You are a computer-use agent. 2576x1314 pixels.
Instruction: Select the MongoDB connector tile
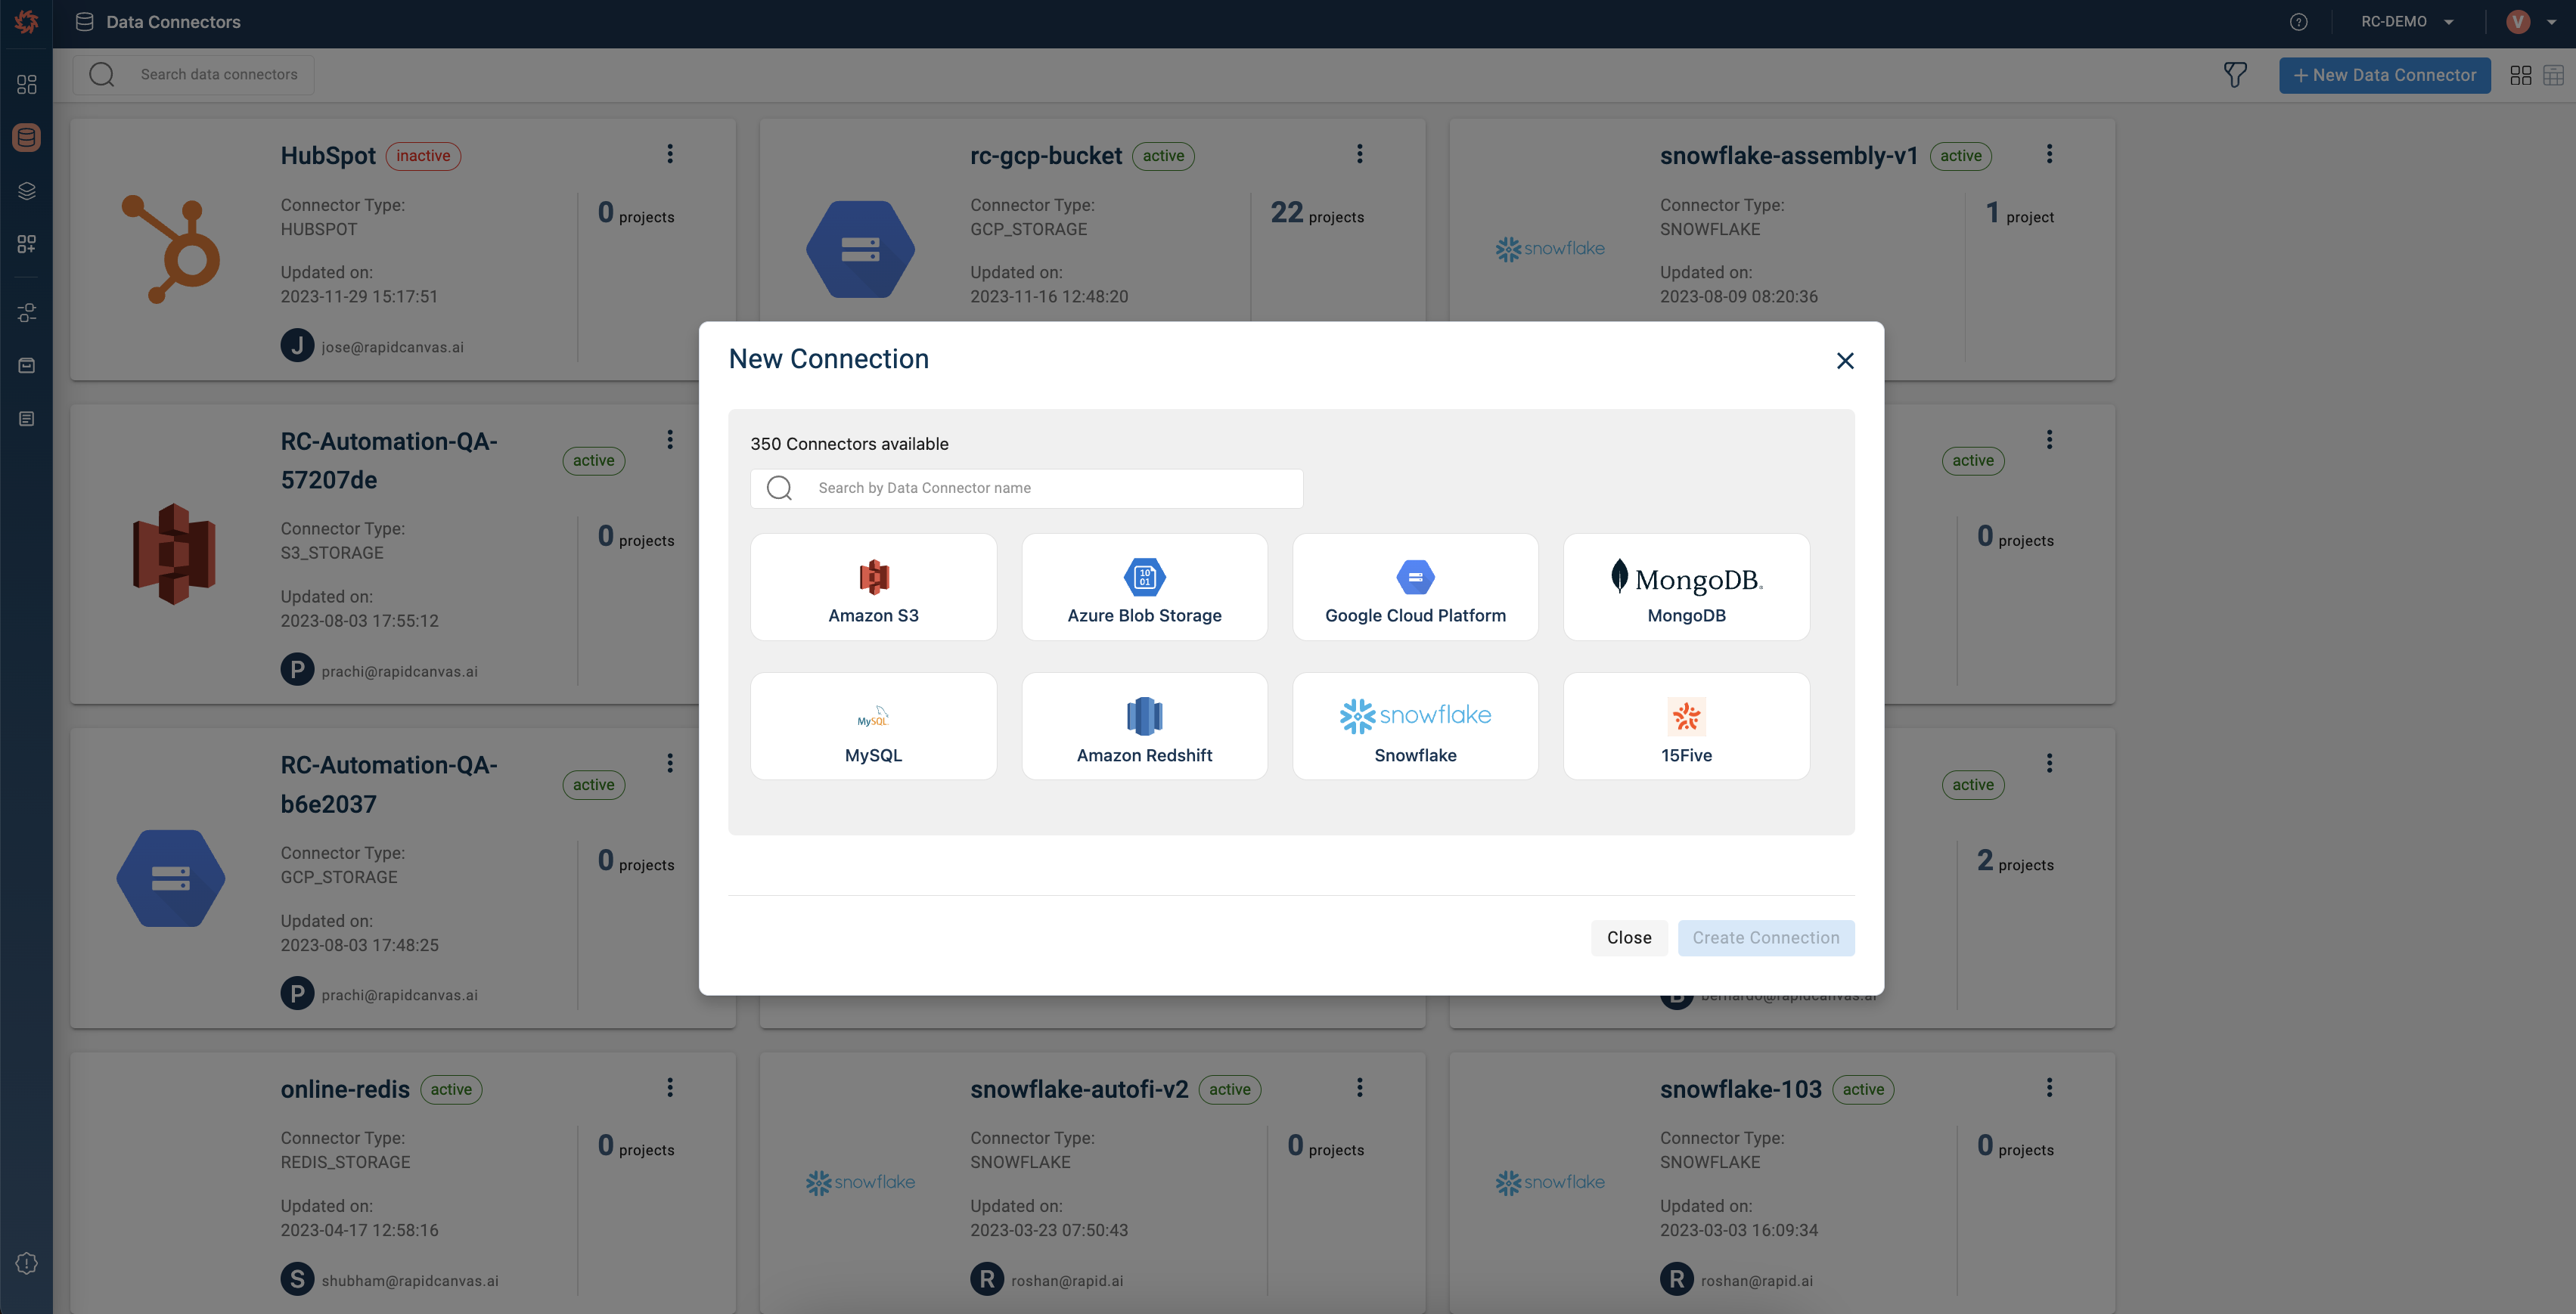[x=1686, y=587]
